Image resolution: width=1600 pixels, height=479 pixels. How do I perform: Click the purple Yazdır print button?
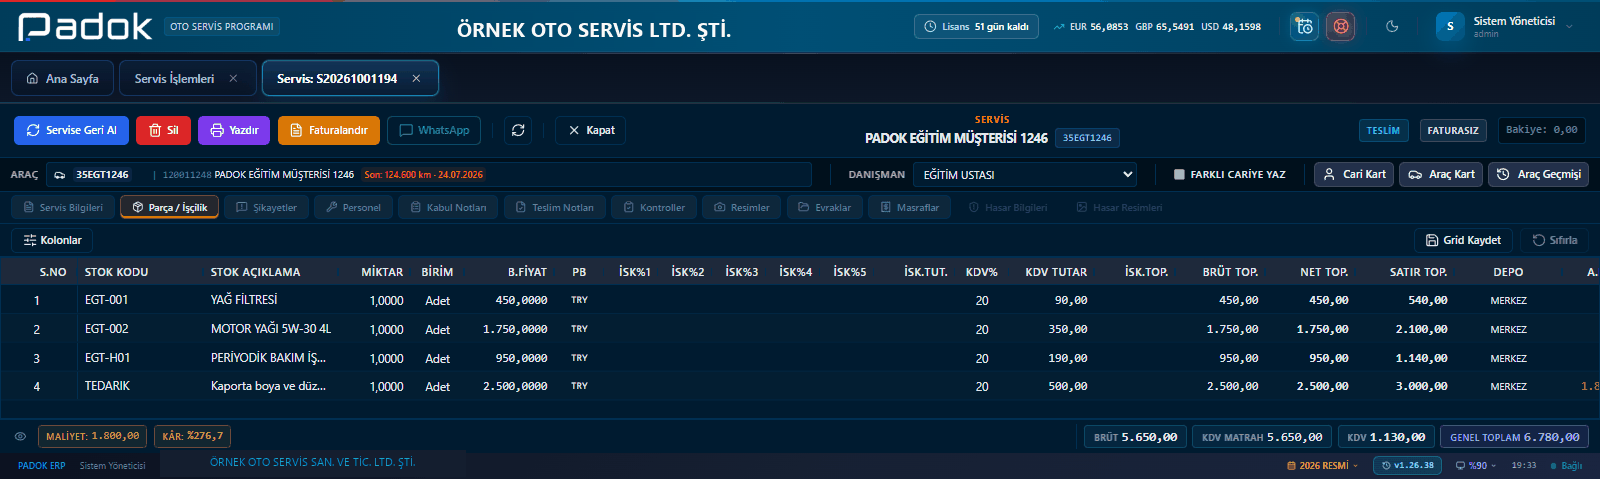(234, 130)
